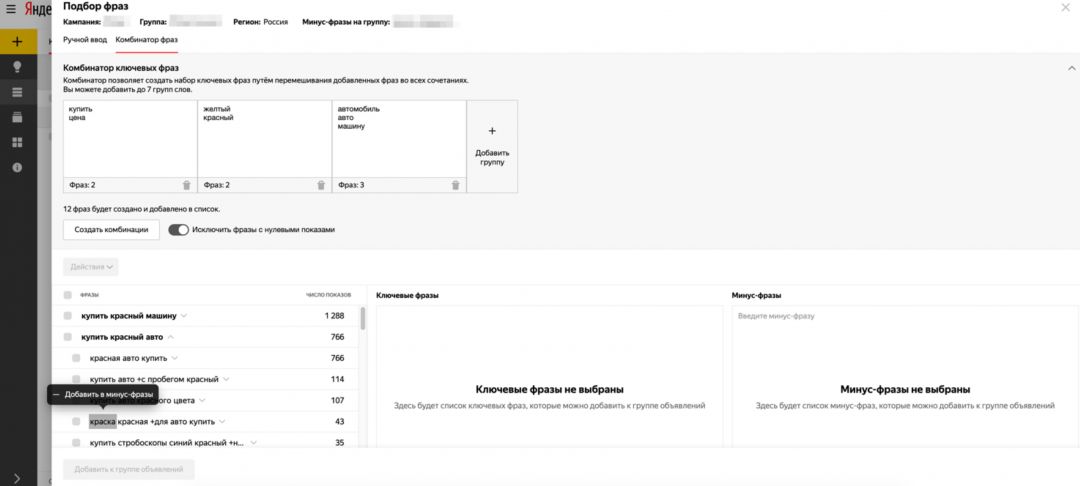Click 'Добавить группу' to add word group
The height and width of the screenshot is (486, 1080).
click(x=492, y=146)
